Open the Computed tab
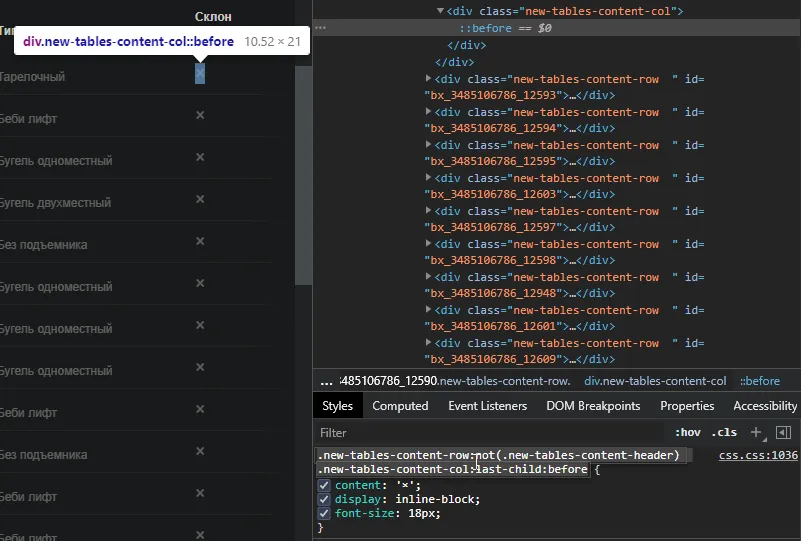Screen dimensions: 801x541 click(x=400, y=406)
